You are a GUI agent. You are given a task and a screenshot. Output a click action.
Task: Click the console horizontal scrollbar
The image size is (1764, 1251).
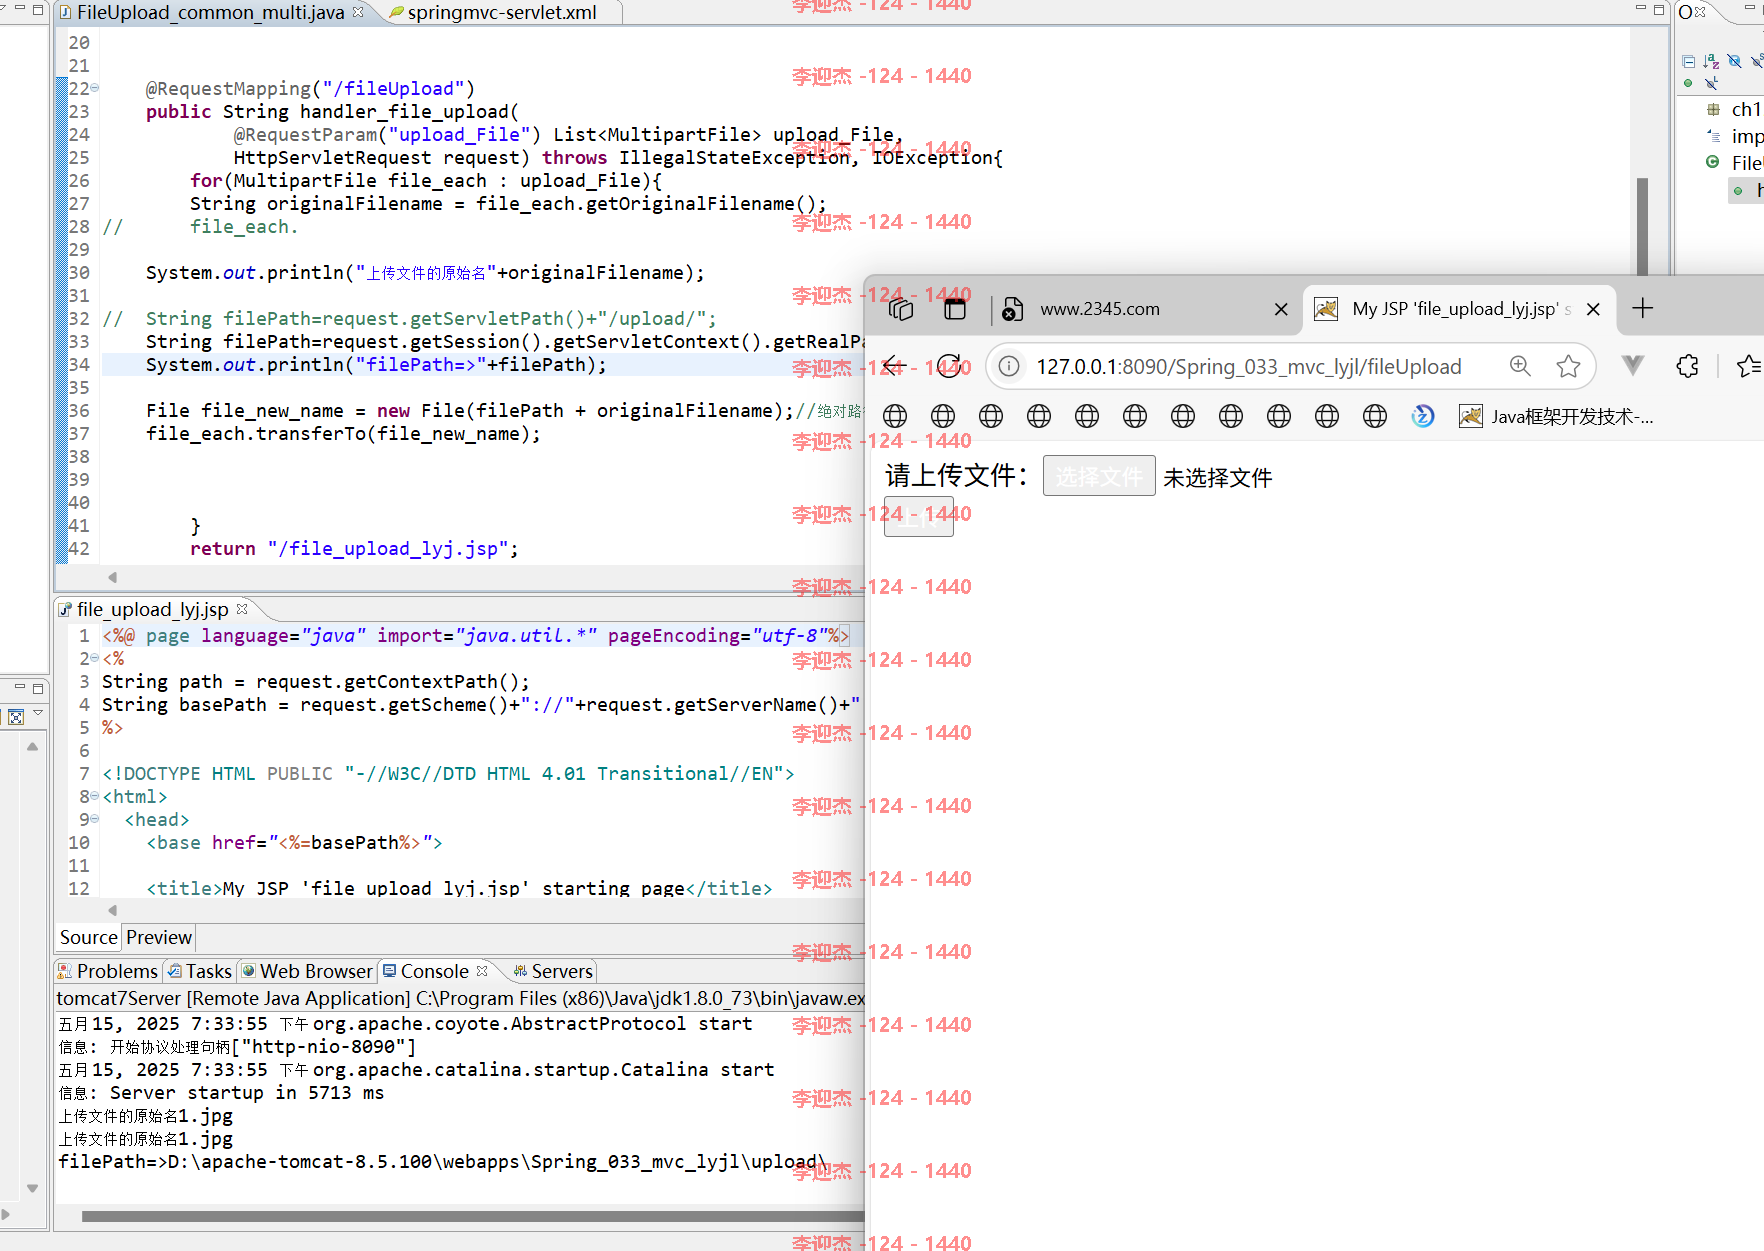click(x=472, y=1217)
